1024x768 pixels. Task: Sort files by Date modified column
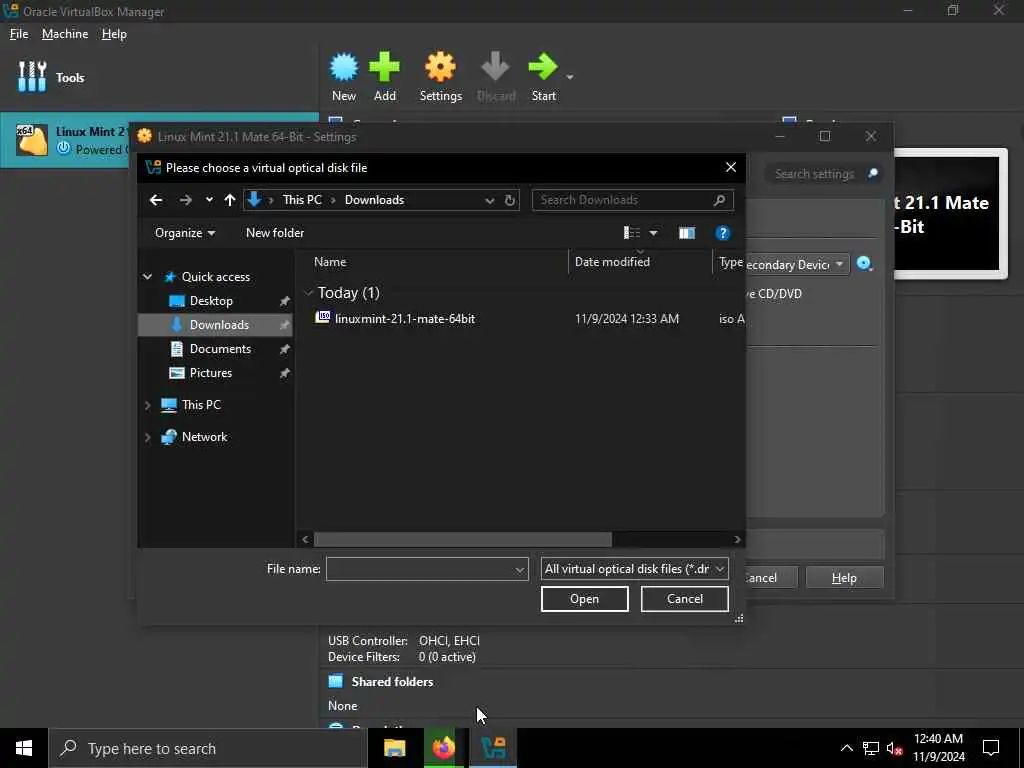point(612,262)
